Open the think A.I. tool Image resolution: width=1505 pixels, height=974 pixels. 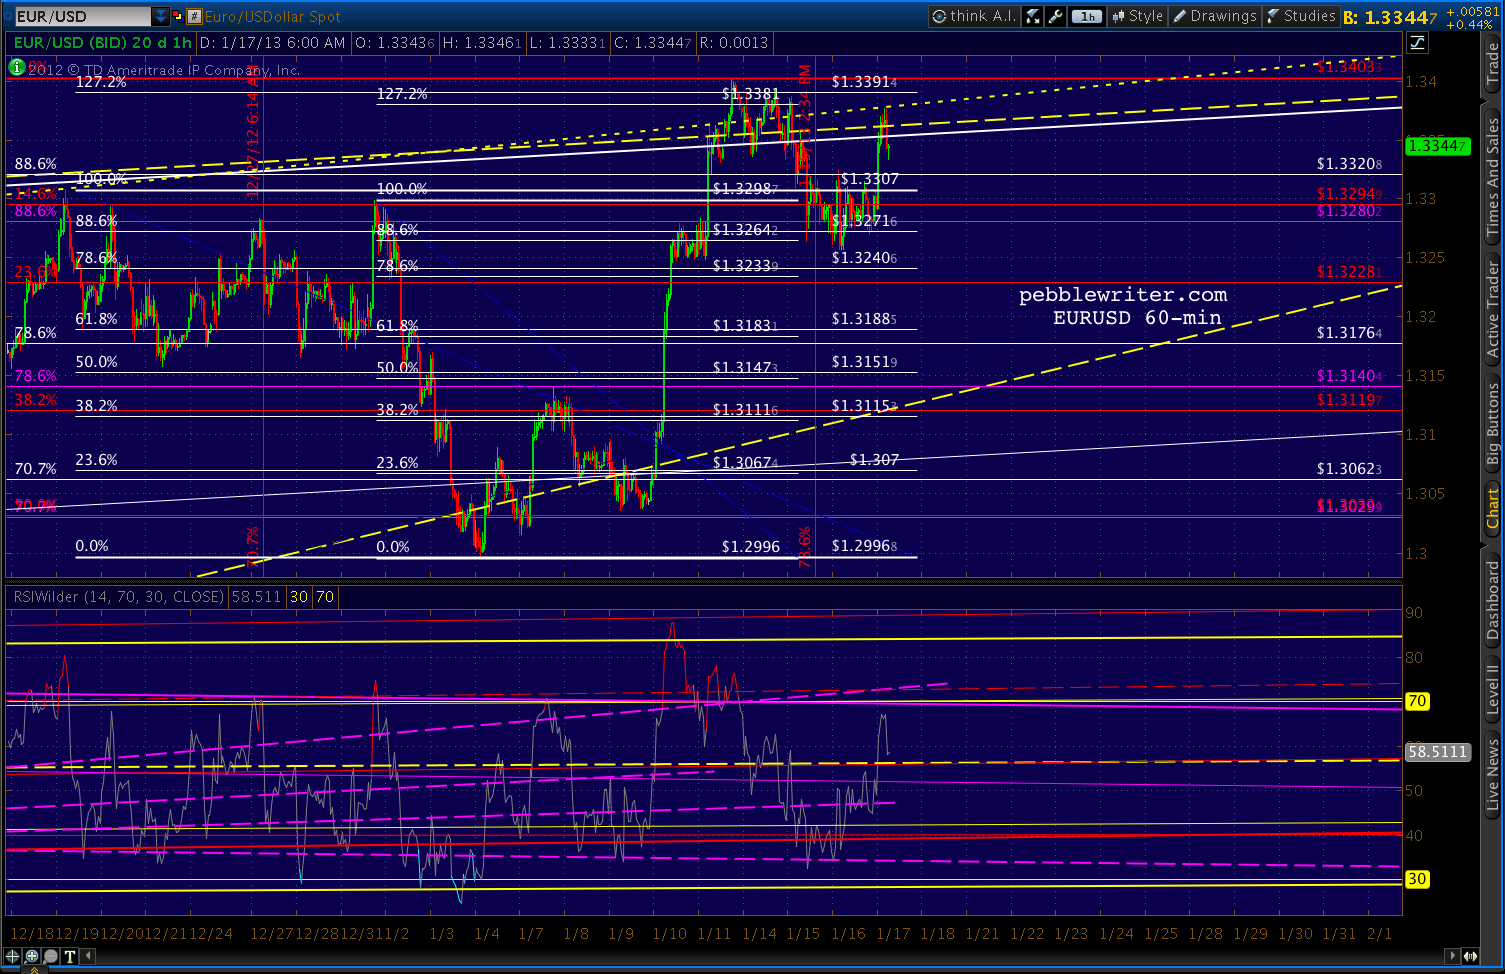coord(973,16)
